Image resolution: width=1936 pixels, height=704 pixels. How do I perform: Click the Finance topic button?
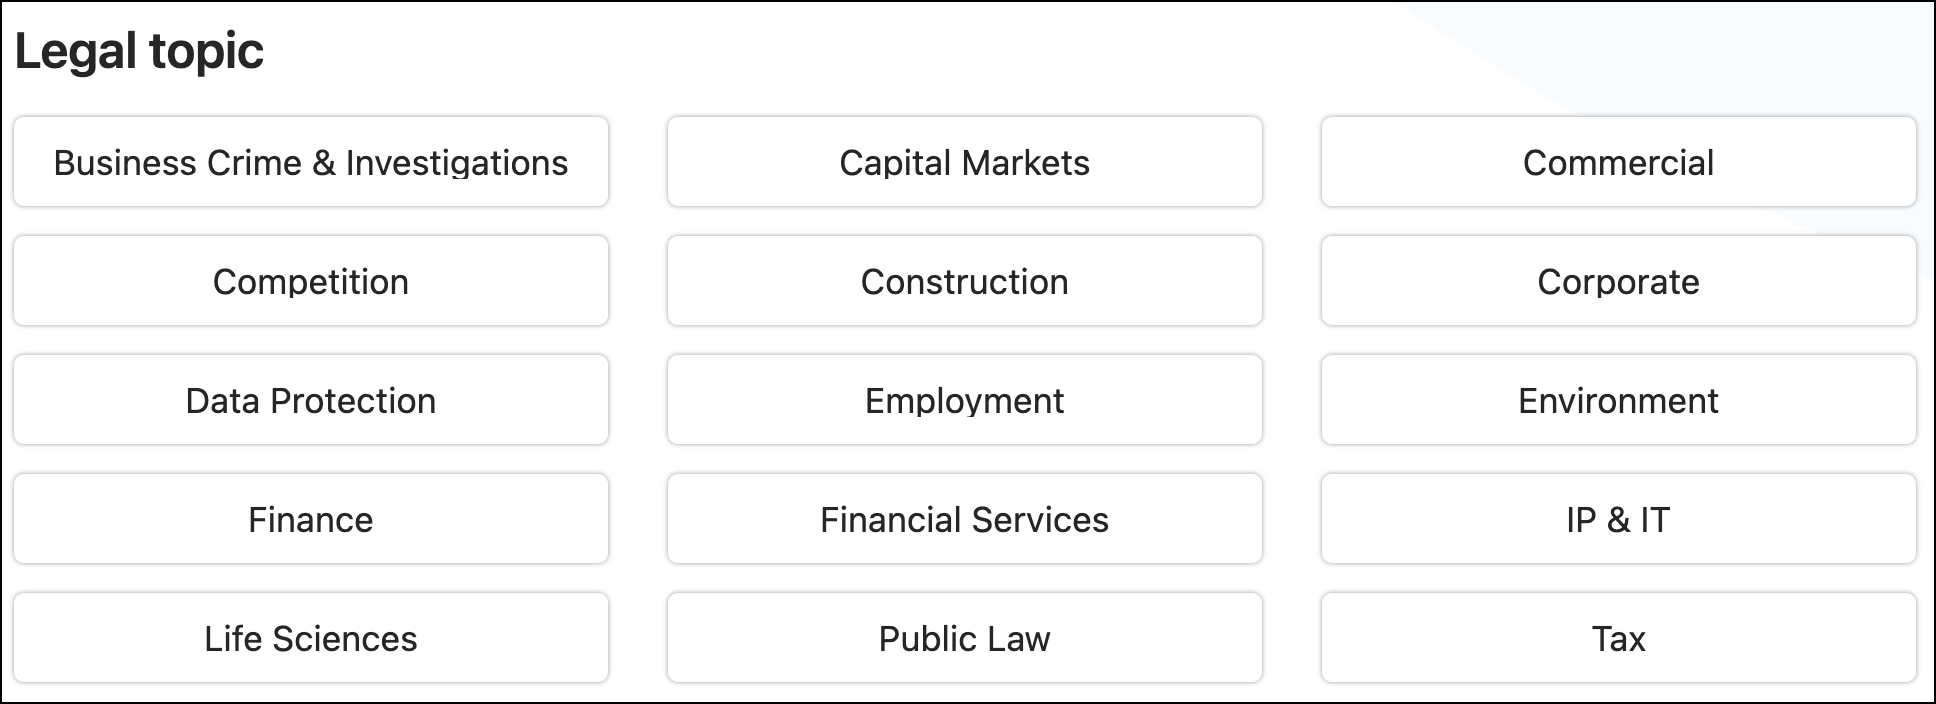coord(311,519)
